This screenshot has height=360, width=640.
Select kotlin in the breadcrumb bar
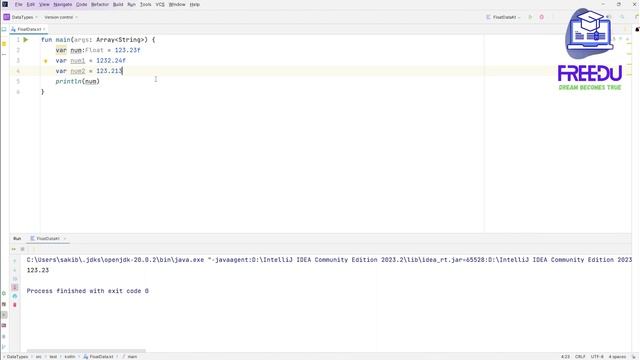click(x=70, y=357)
